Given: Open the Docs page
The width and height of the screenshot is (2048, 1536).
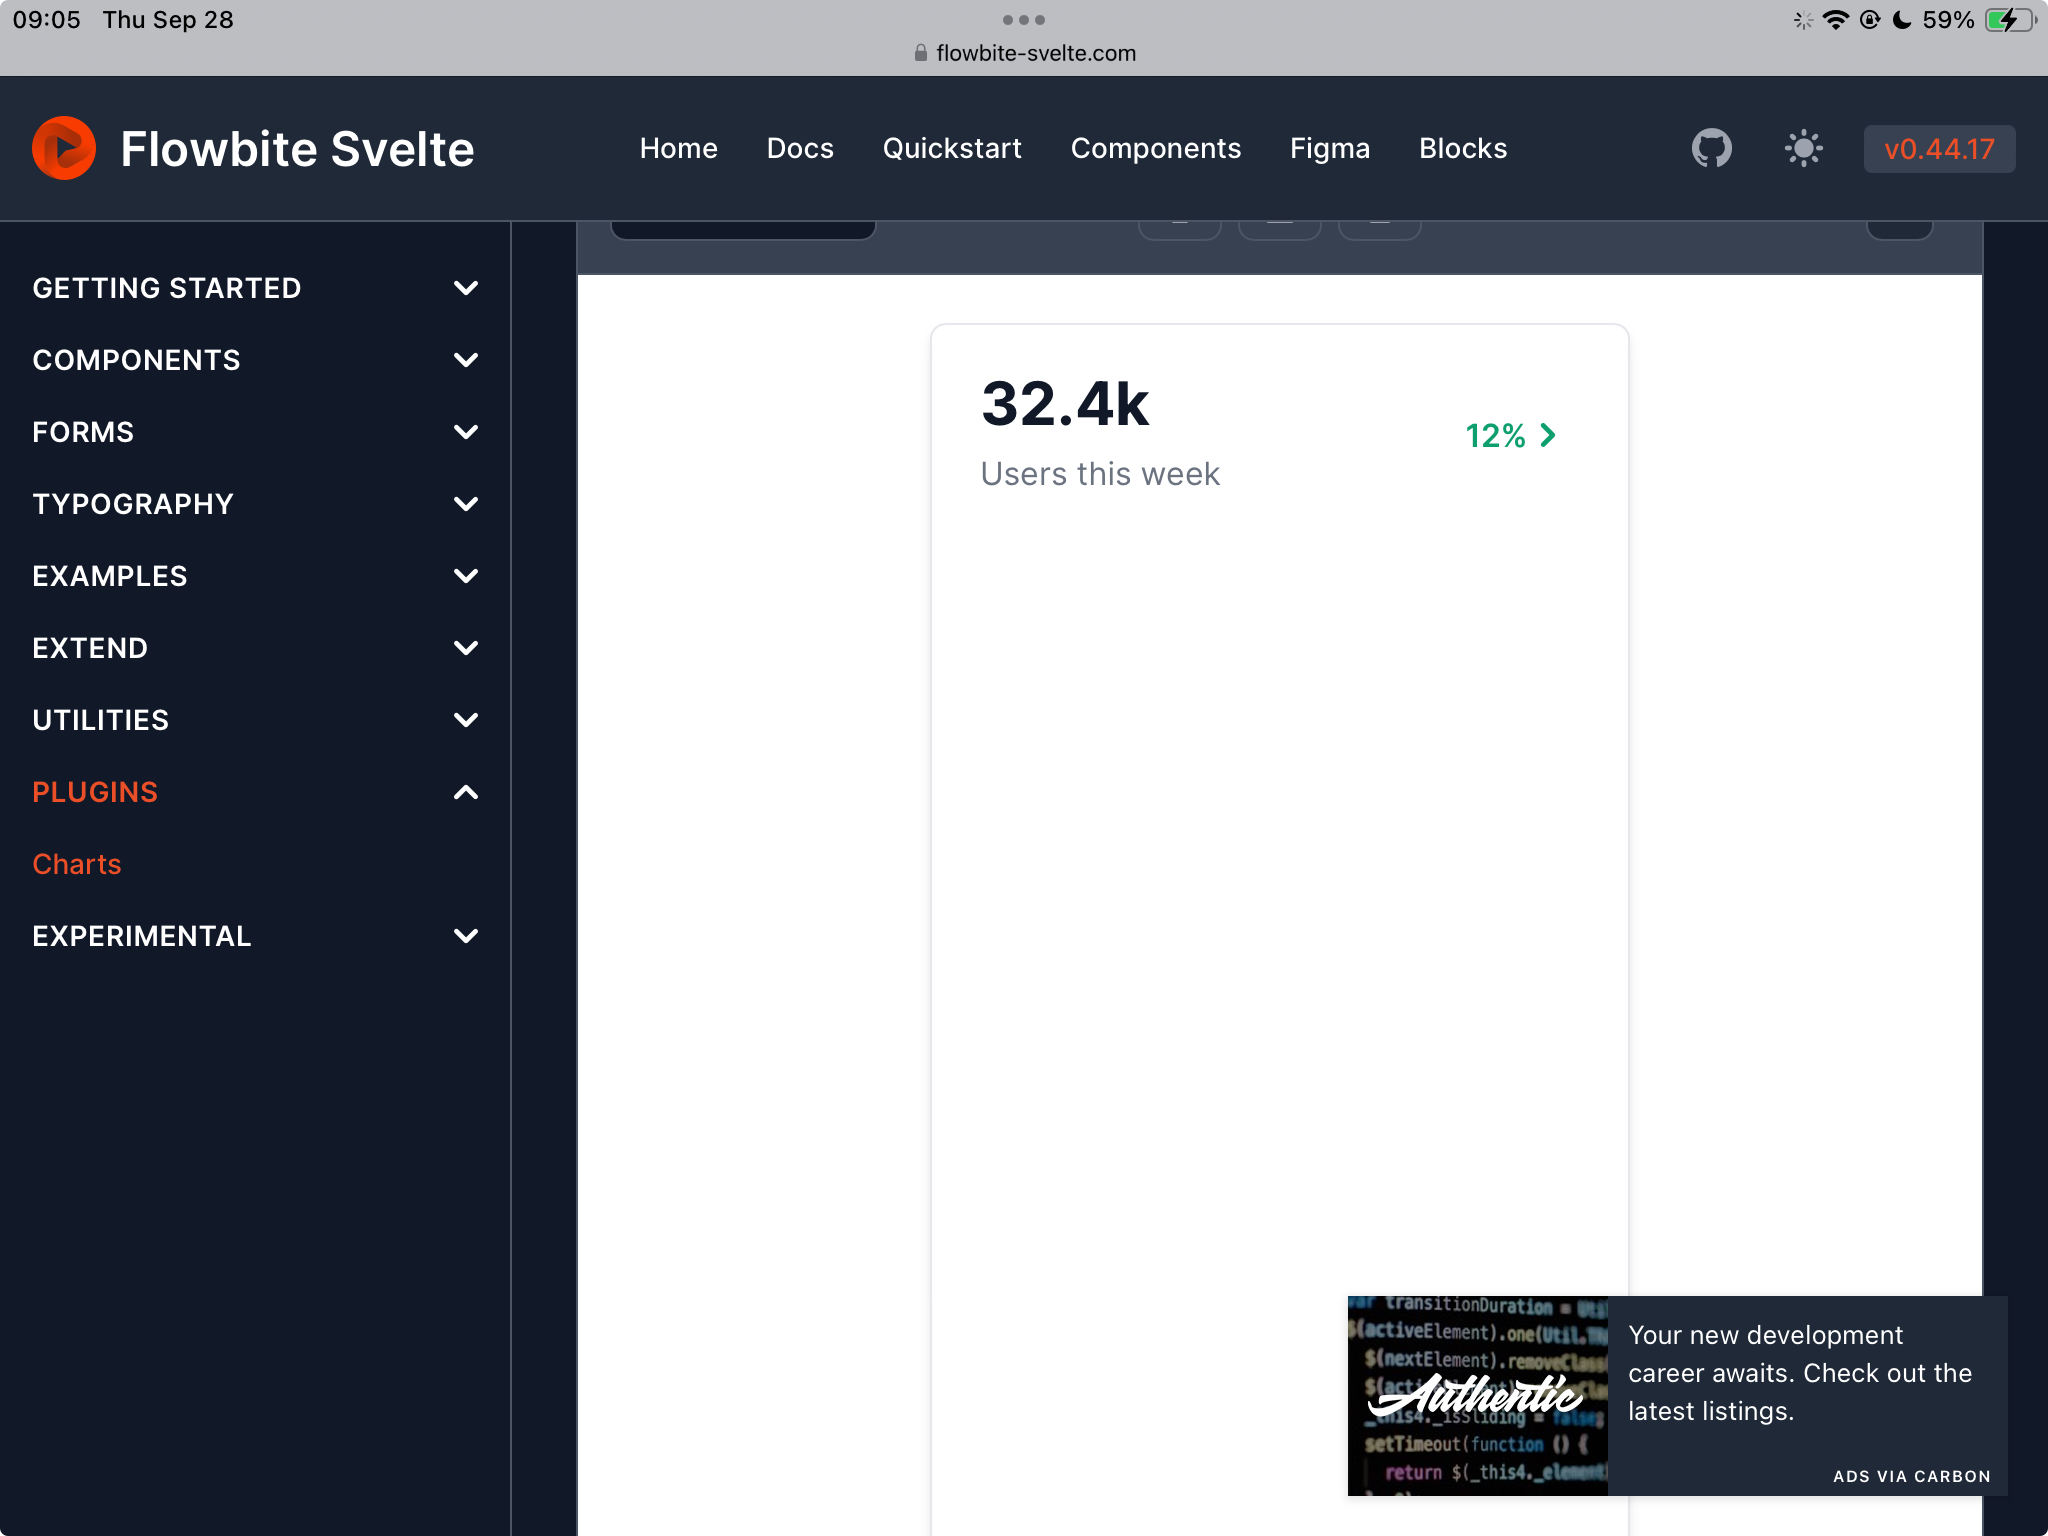Looking at the screenshot, I should click(x=799, y=148).
